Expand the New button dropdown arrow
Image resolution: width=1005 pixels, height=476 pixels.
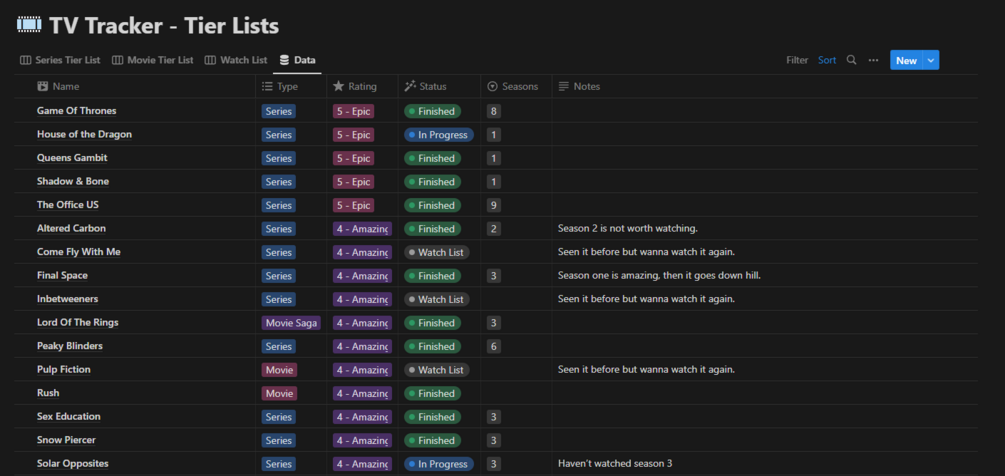pos(931,60)
